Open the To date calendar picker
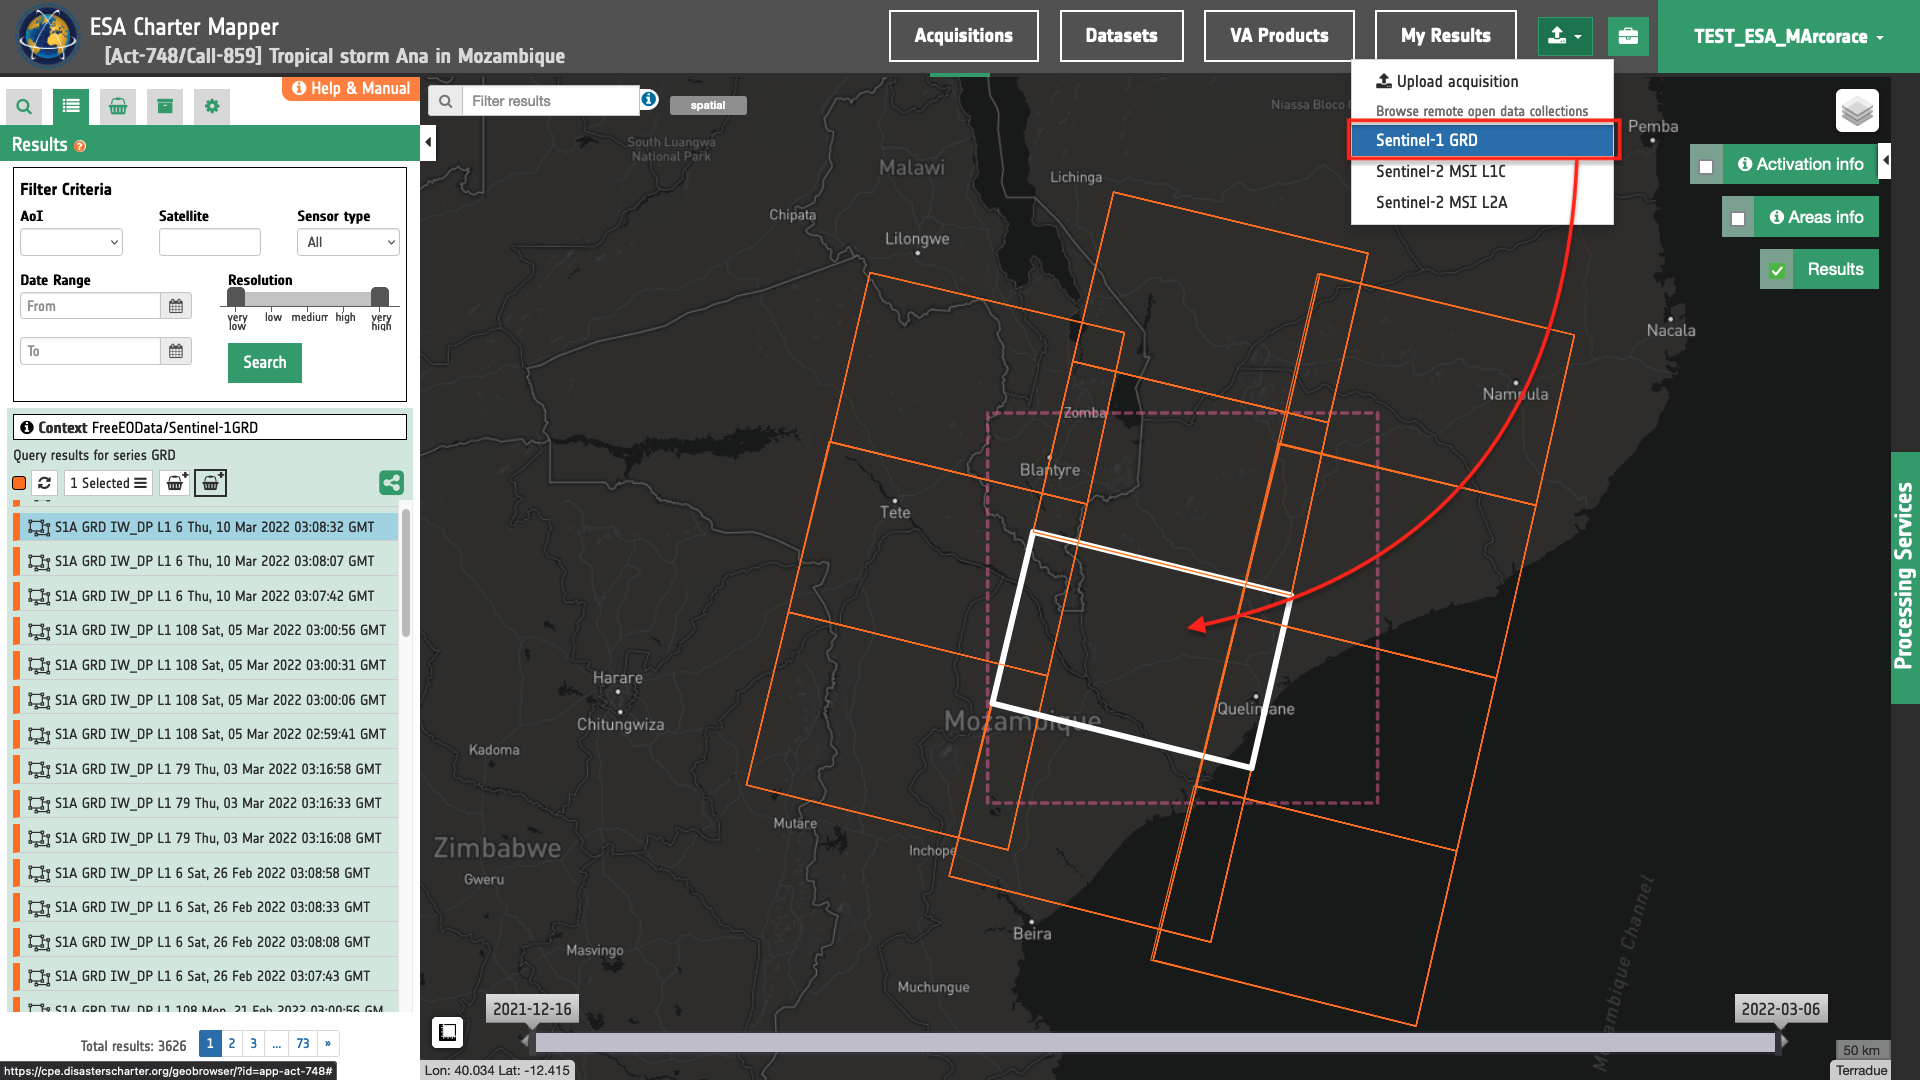Image resolution: width=1920 pixels, height=1080 pixels. (176, 351)
